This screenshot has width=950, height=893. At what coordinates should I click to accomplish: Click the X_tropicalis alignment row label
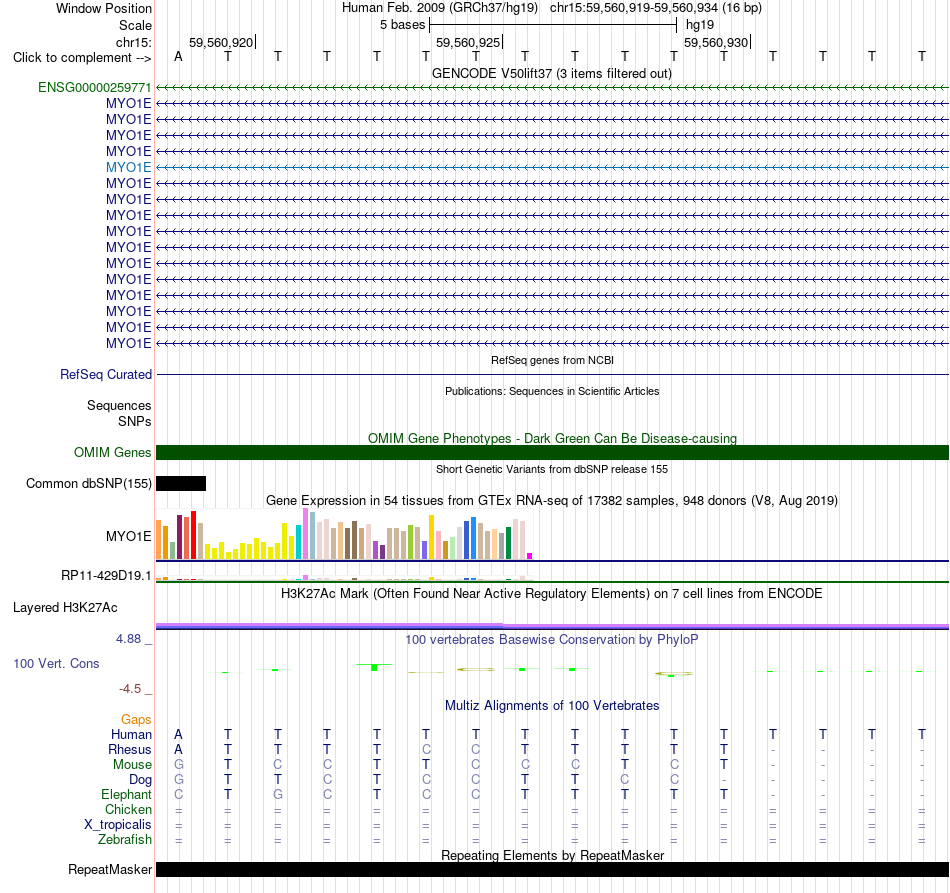pos(118,825)
